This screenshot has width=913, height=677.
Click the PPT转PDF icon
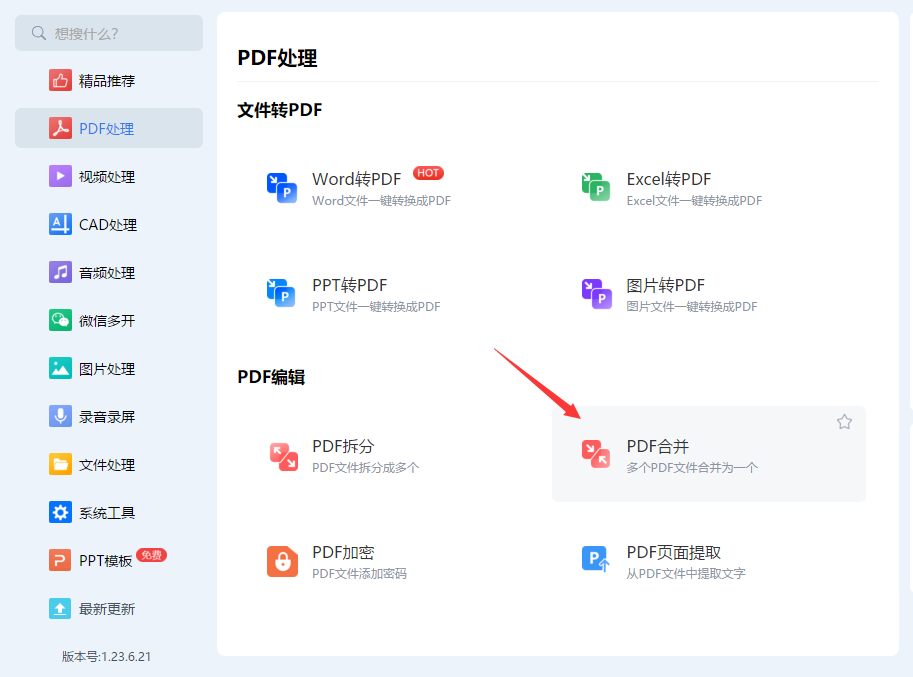(x=282, y=293)
